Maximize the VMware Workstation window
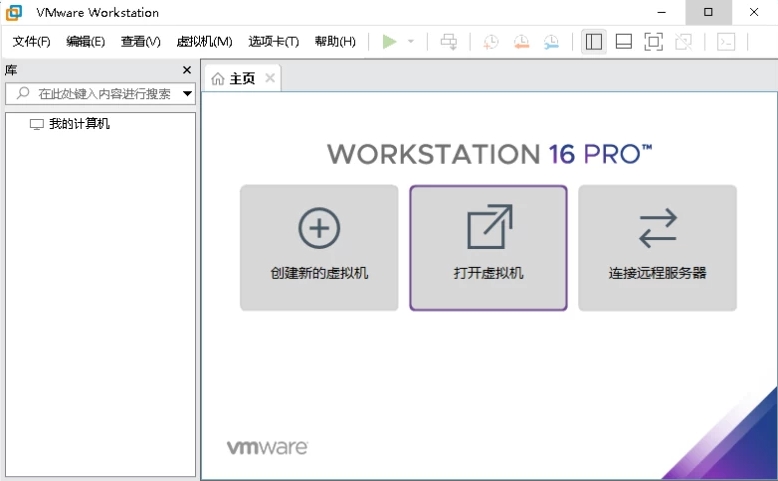 708,12
